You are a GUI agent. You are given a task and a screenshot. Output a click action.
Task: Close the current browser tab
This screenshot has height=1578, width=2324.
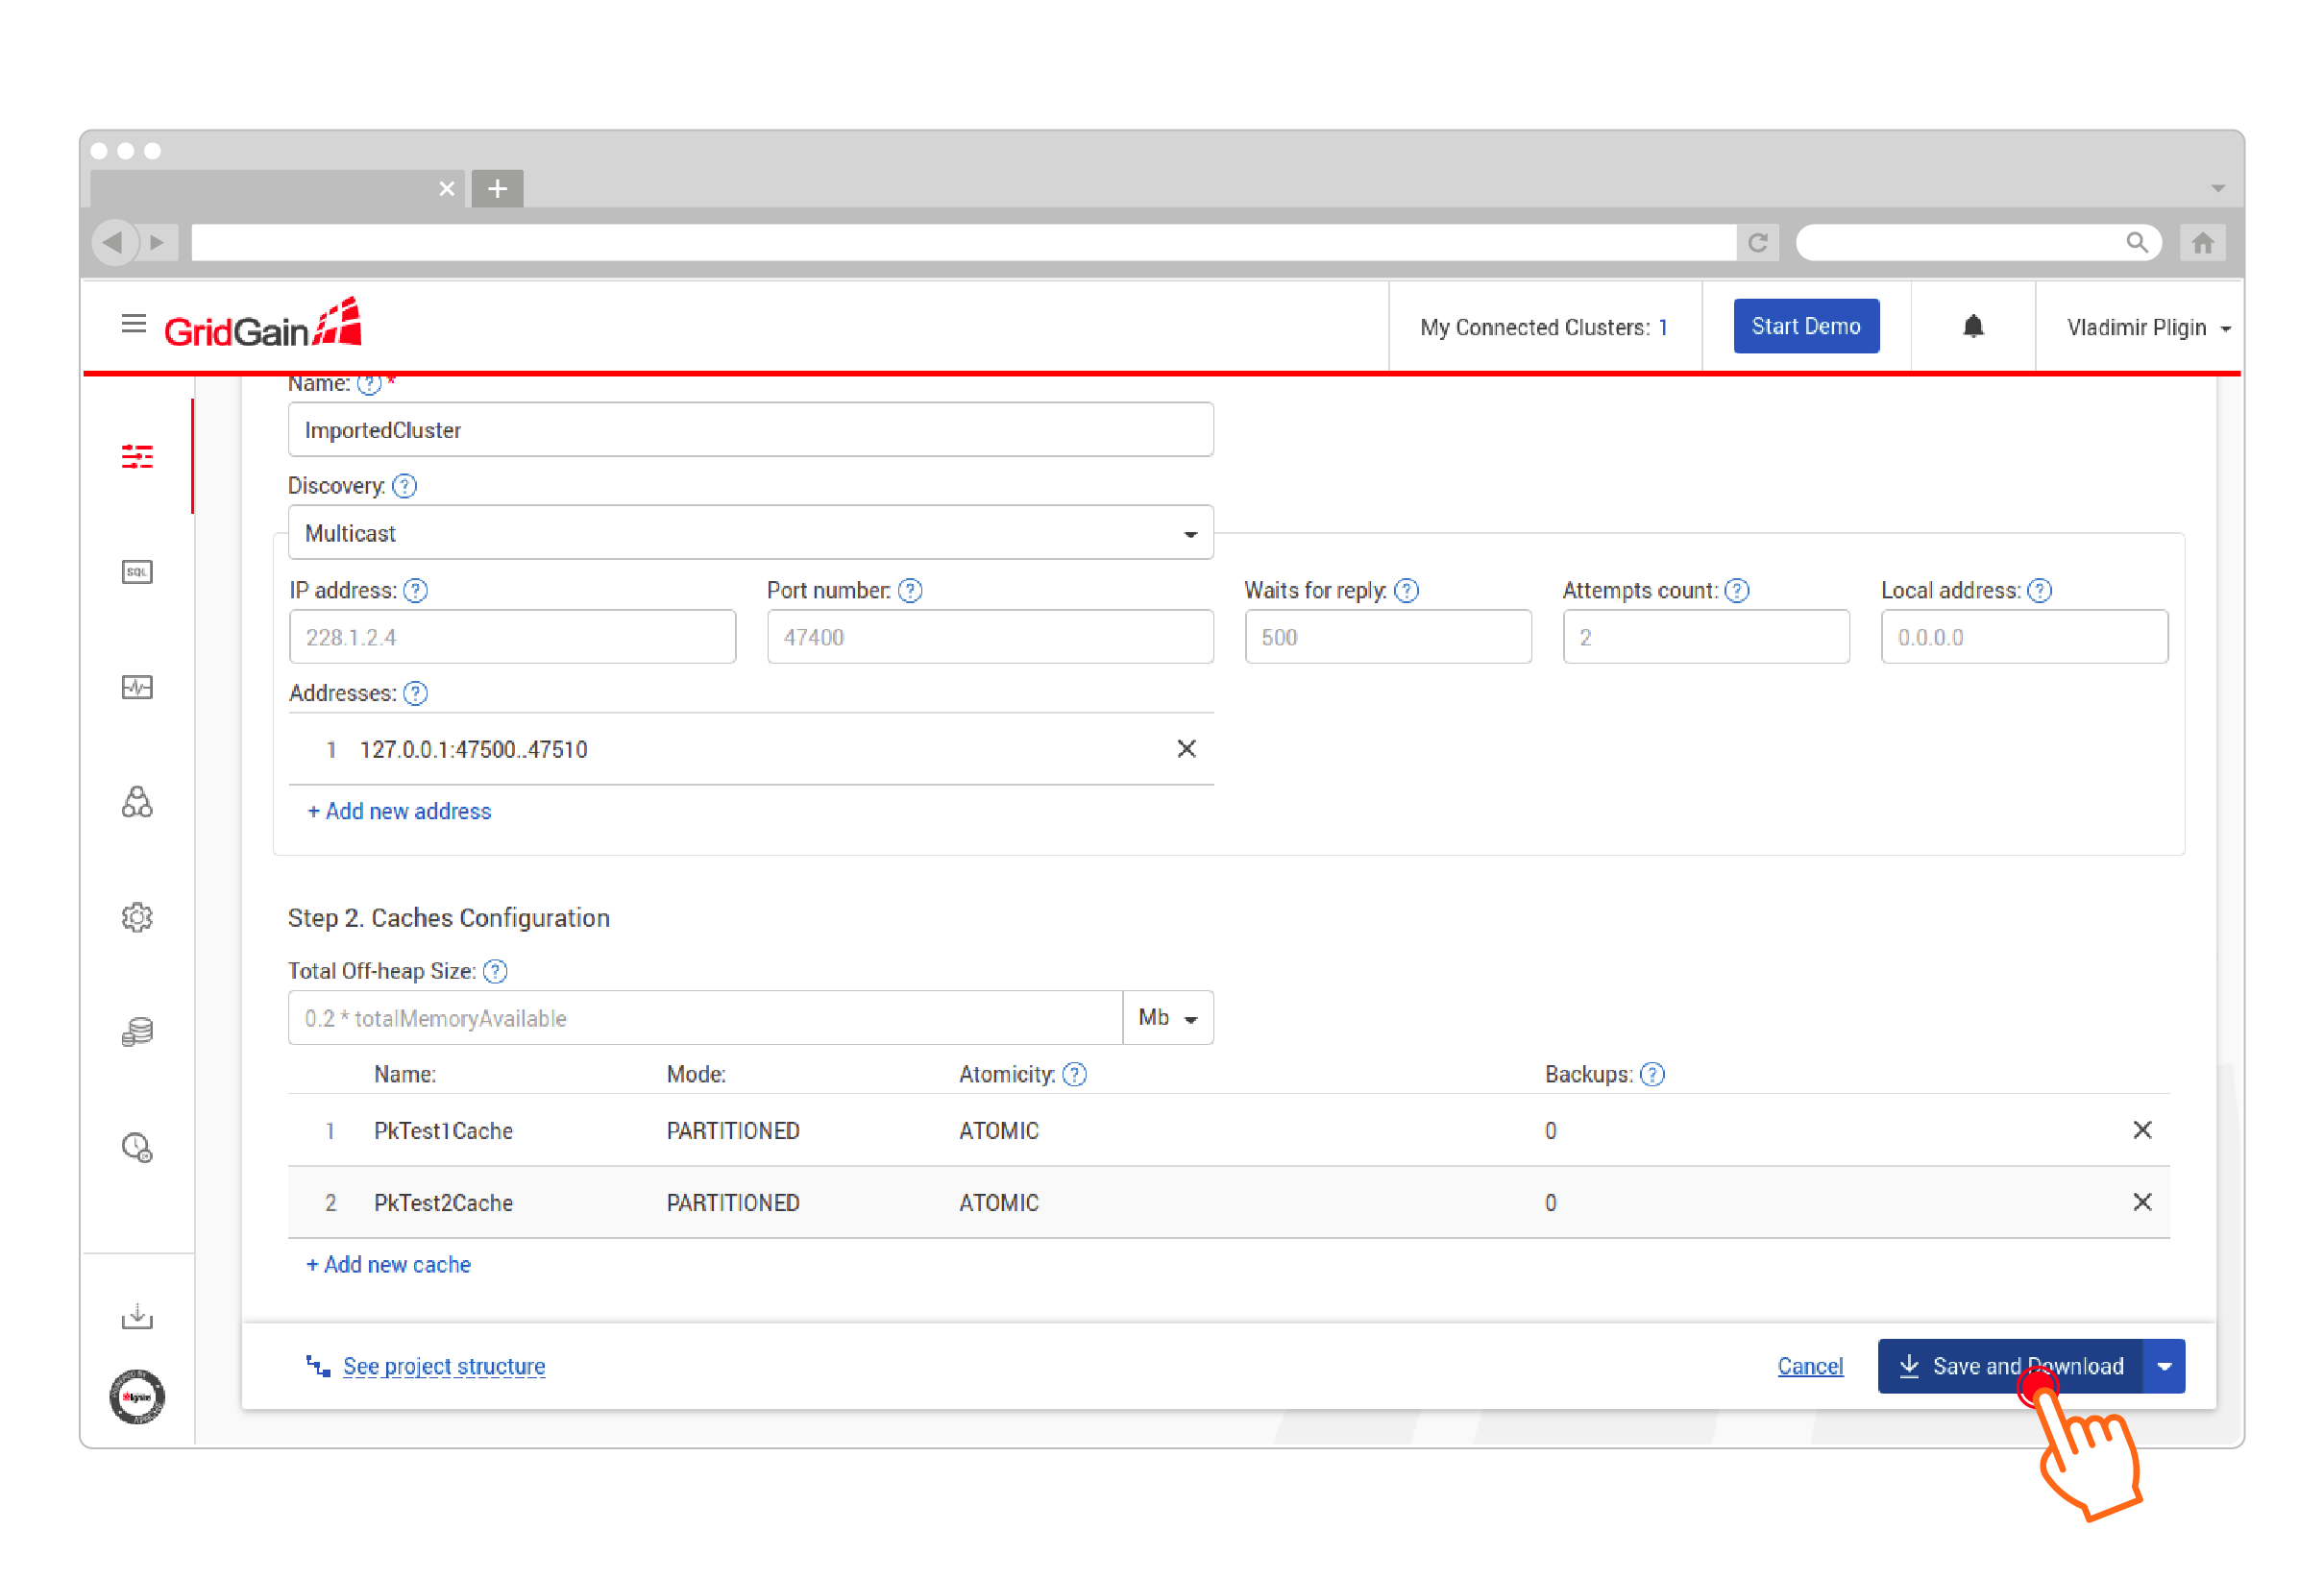447,189
